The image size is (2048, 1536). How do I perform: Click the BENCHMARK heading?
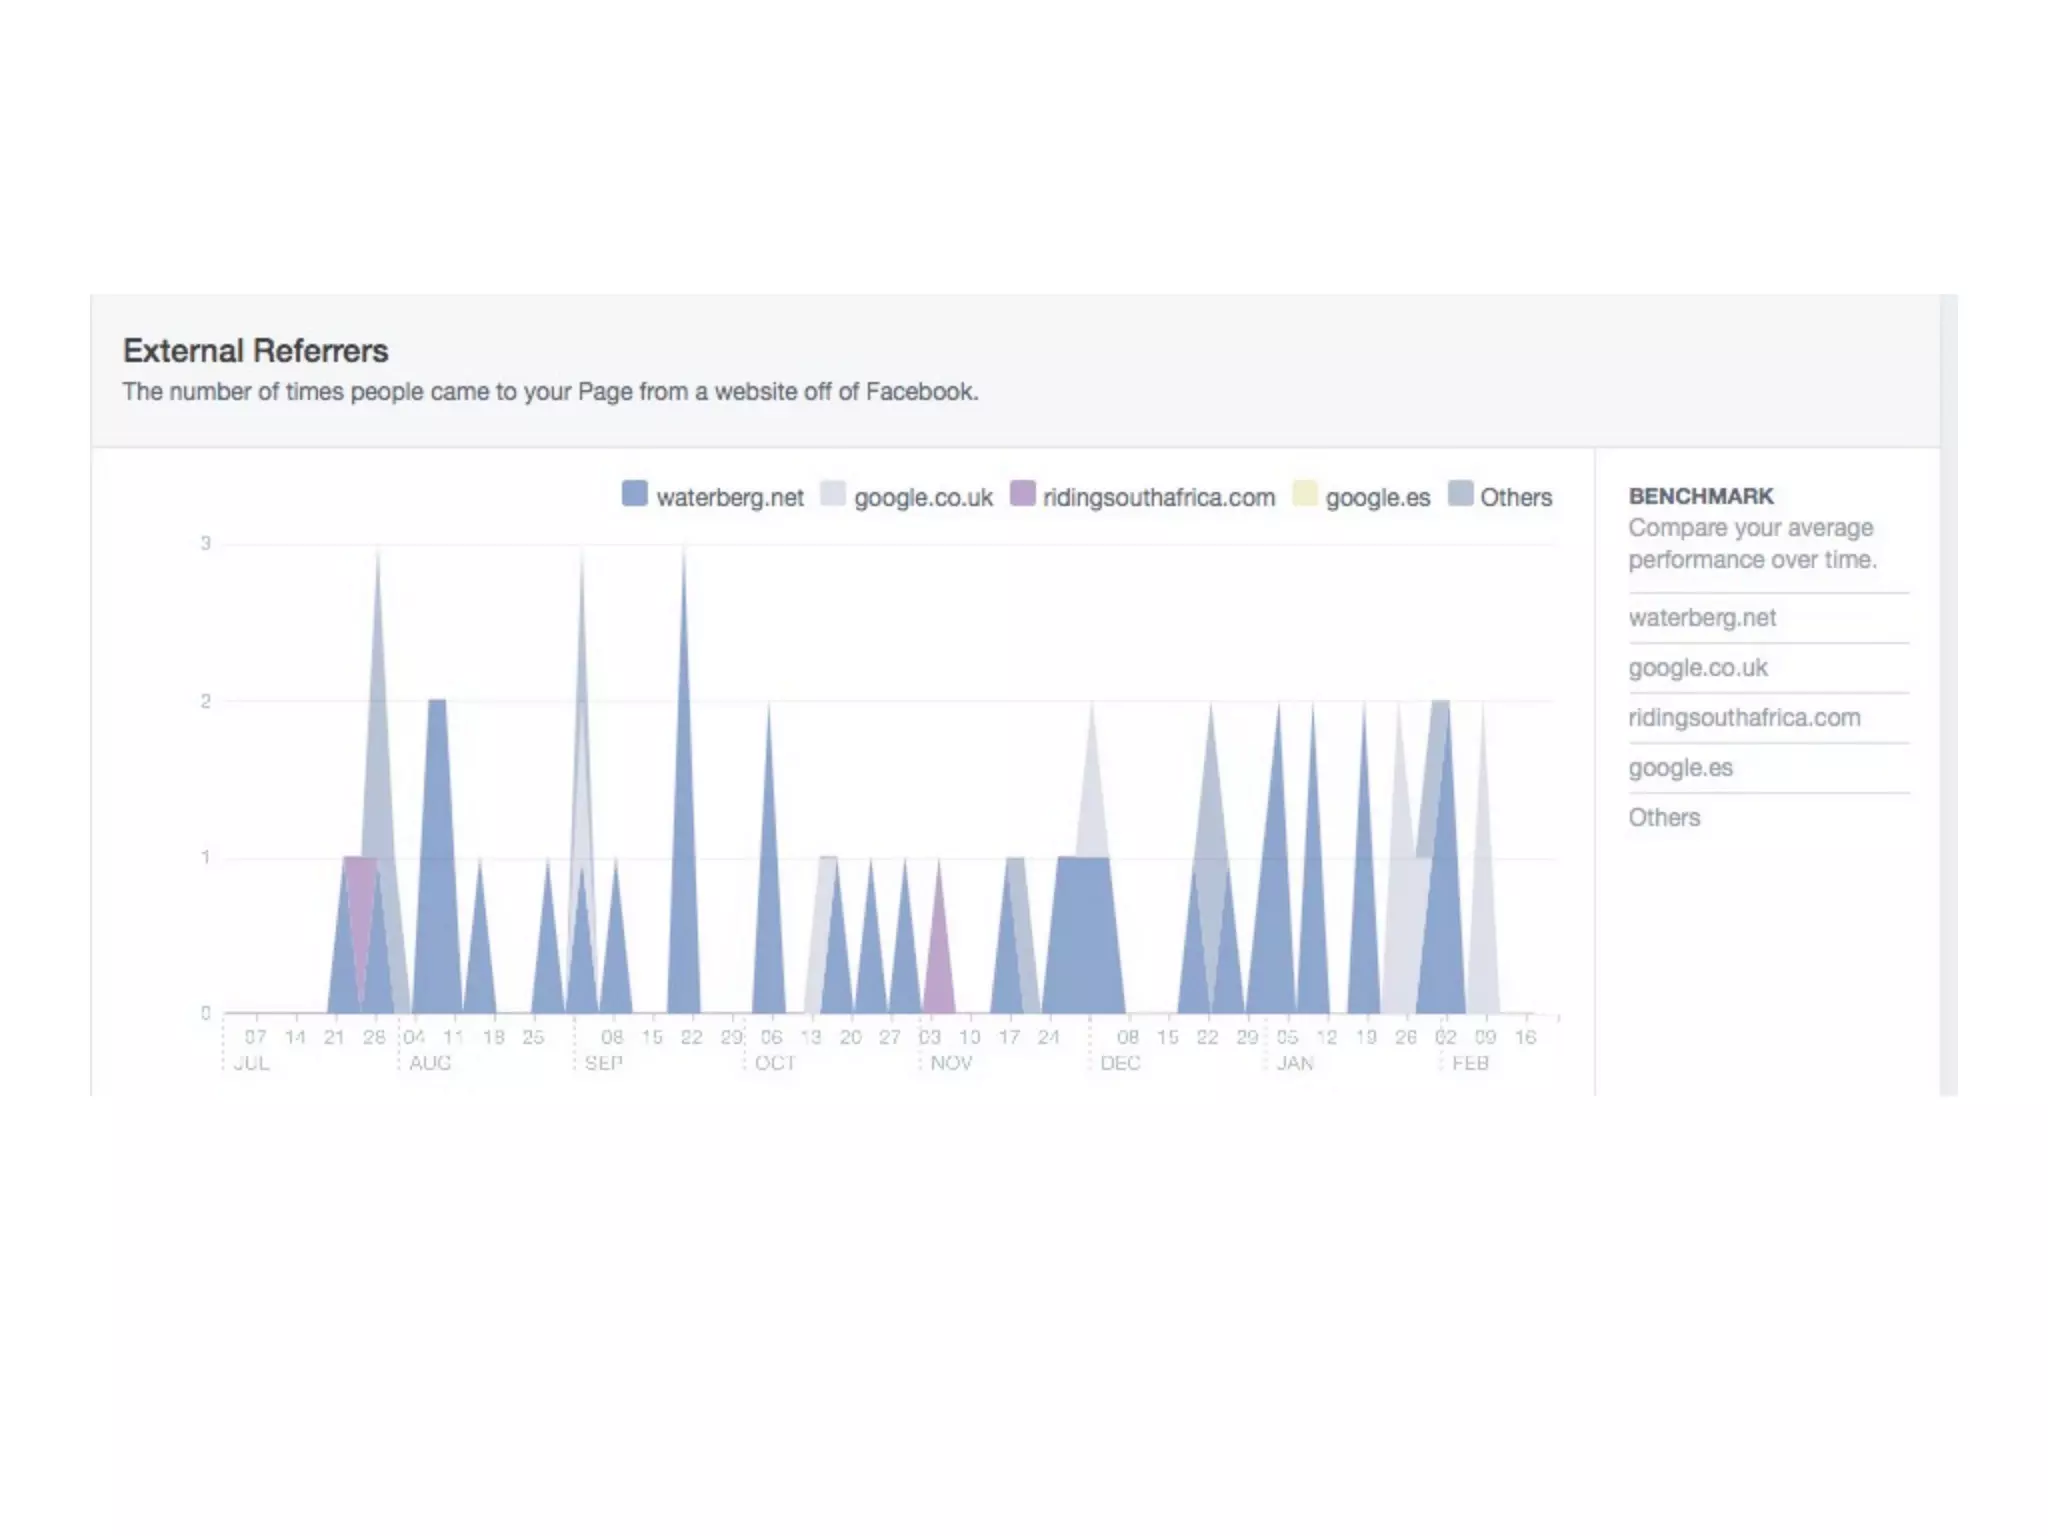click(x=1701, y=496)
